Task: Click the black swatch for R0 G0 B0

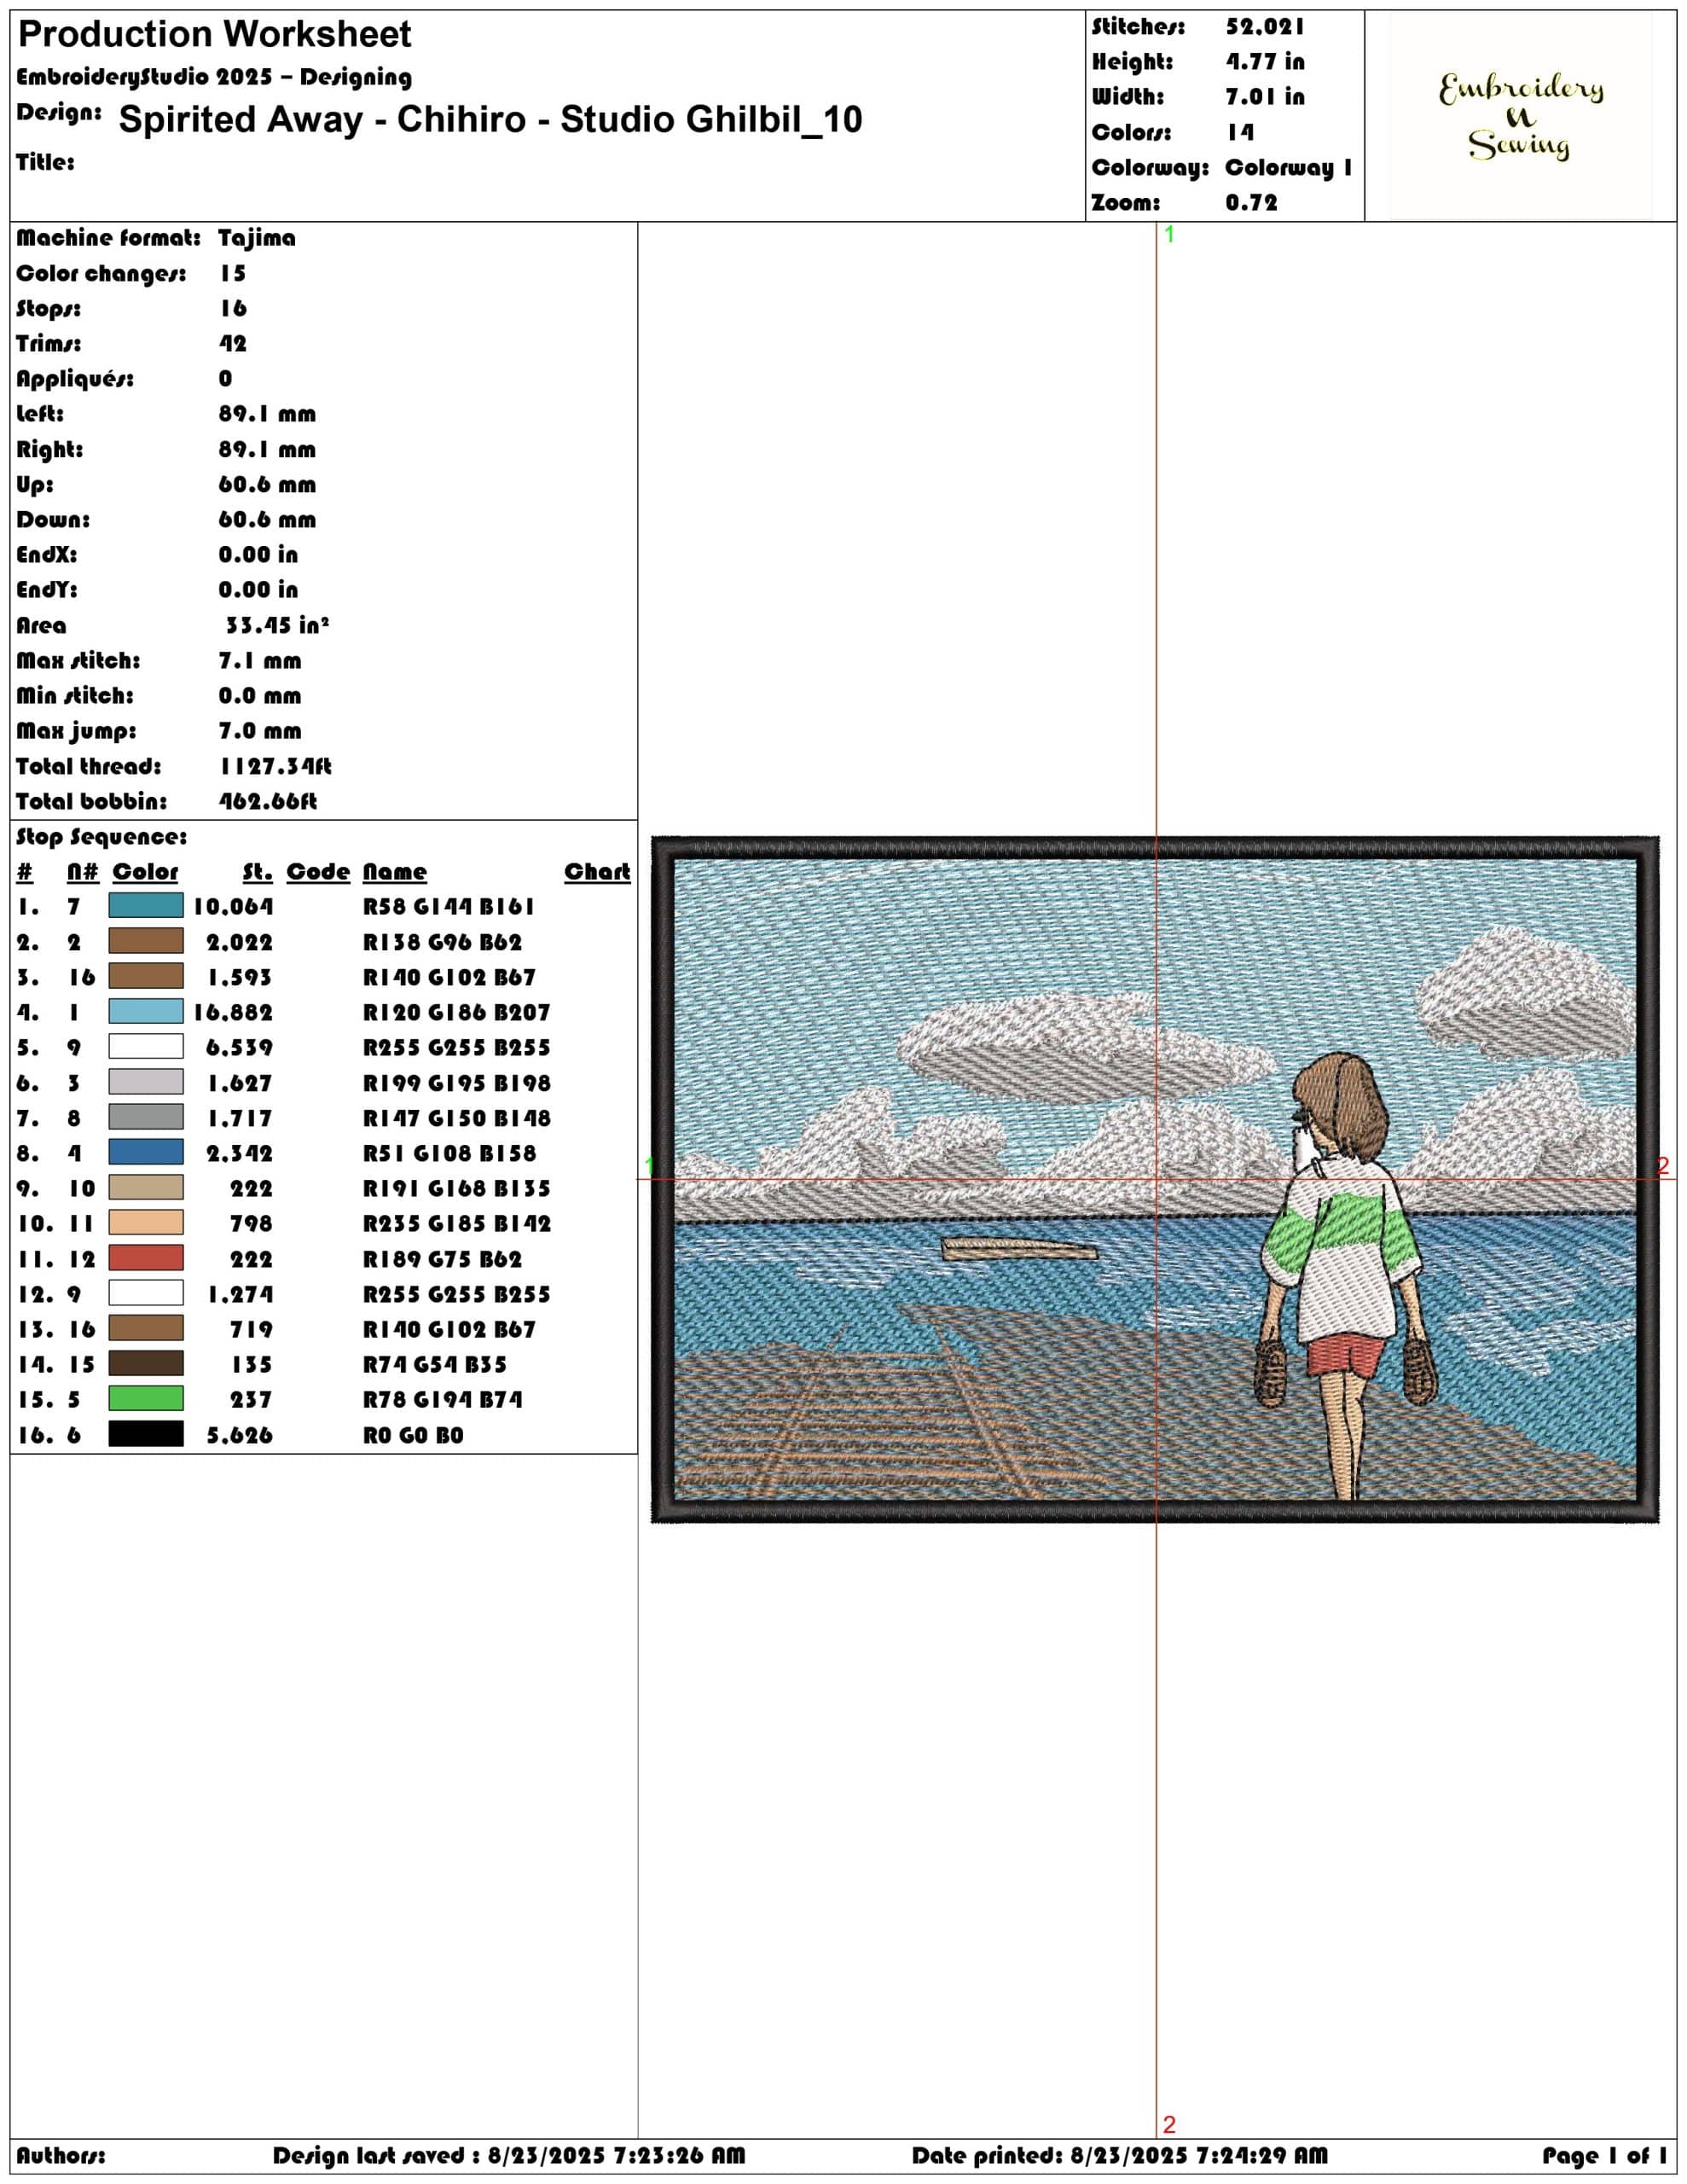Action: tap(146, 1434)
